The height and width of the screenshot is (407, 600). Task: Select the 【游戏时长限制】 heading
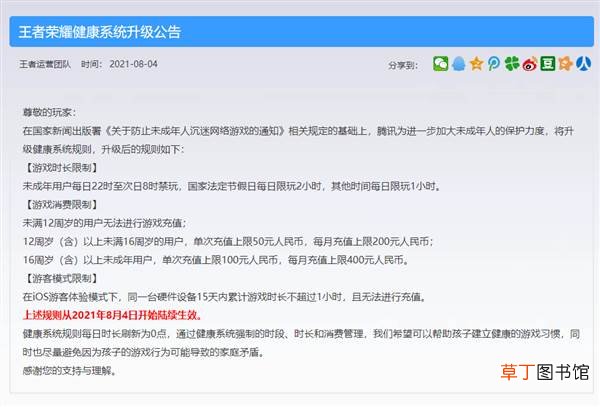tap(61, 168)
